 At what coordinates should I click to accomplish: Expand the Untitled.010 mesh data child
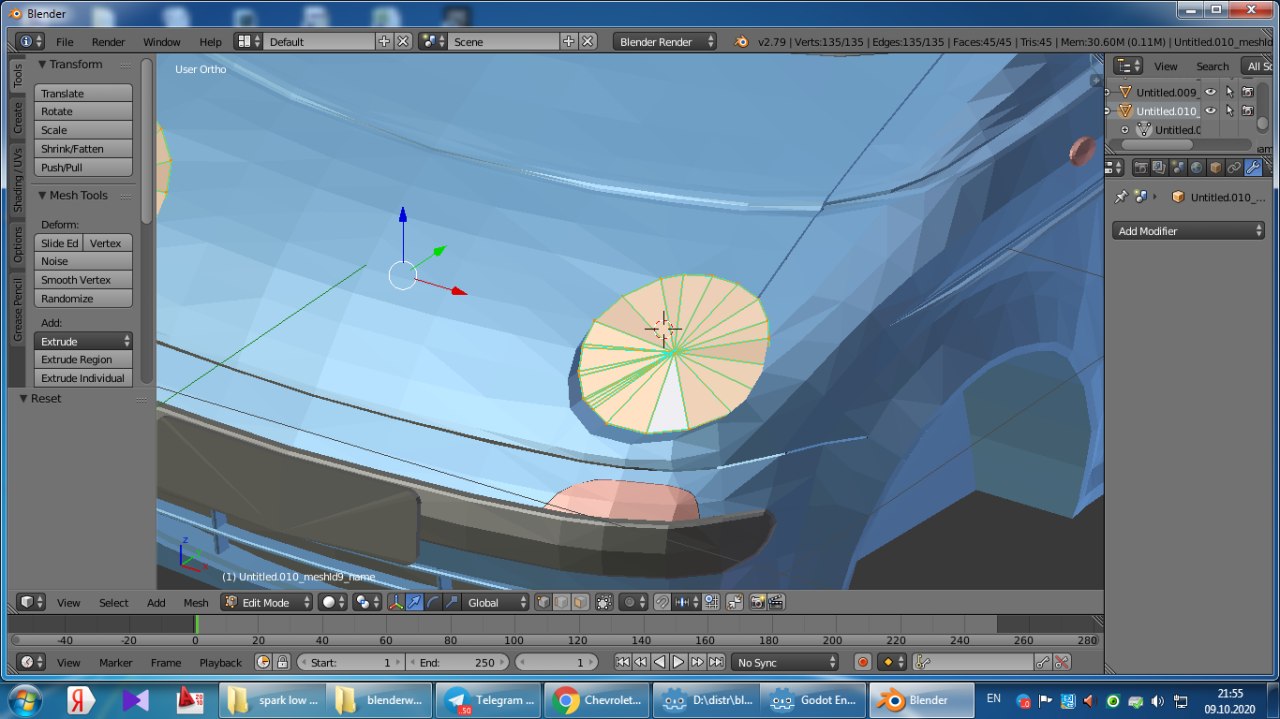tap(1125, 130)
